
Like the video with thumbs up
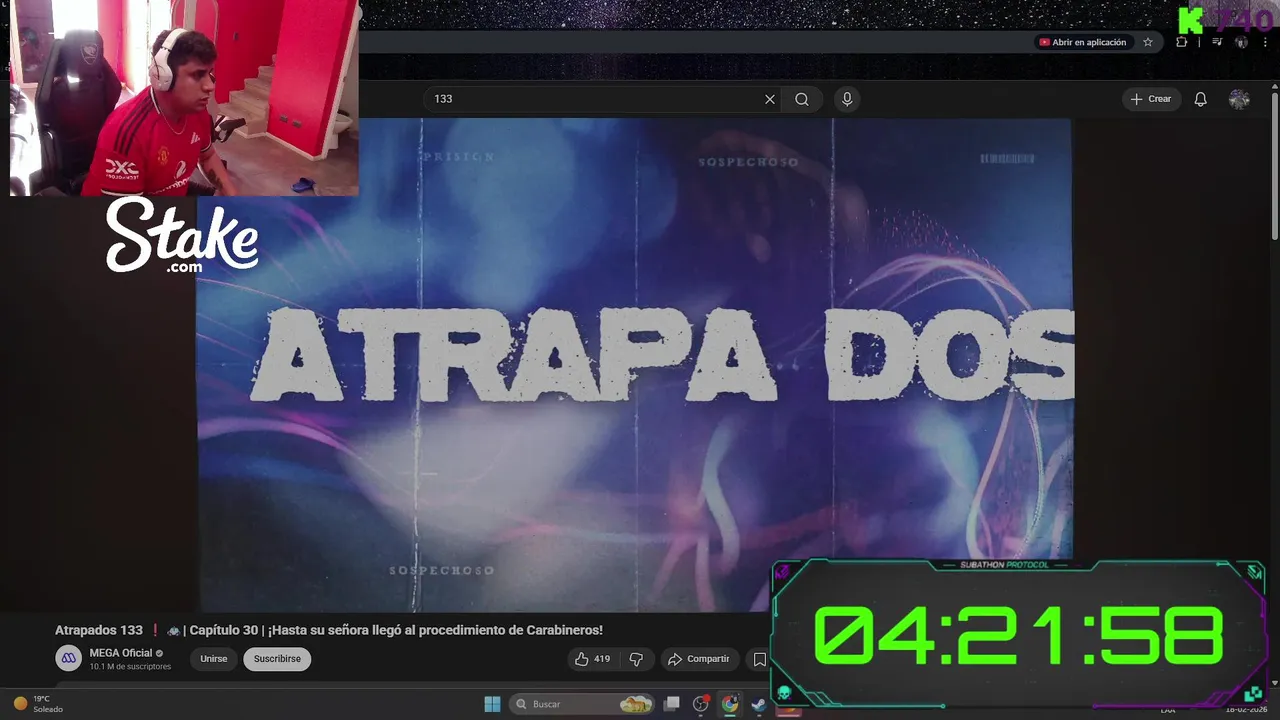[592, 659]
